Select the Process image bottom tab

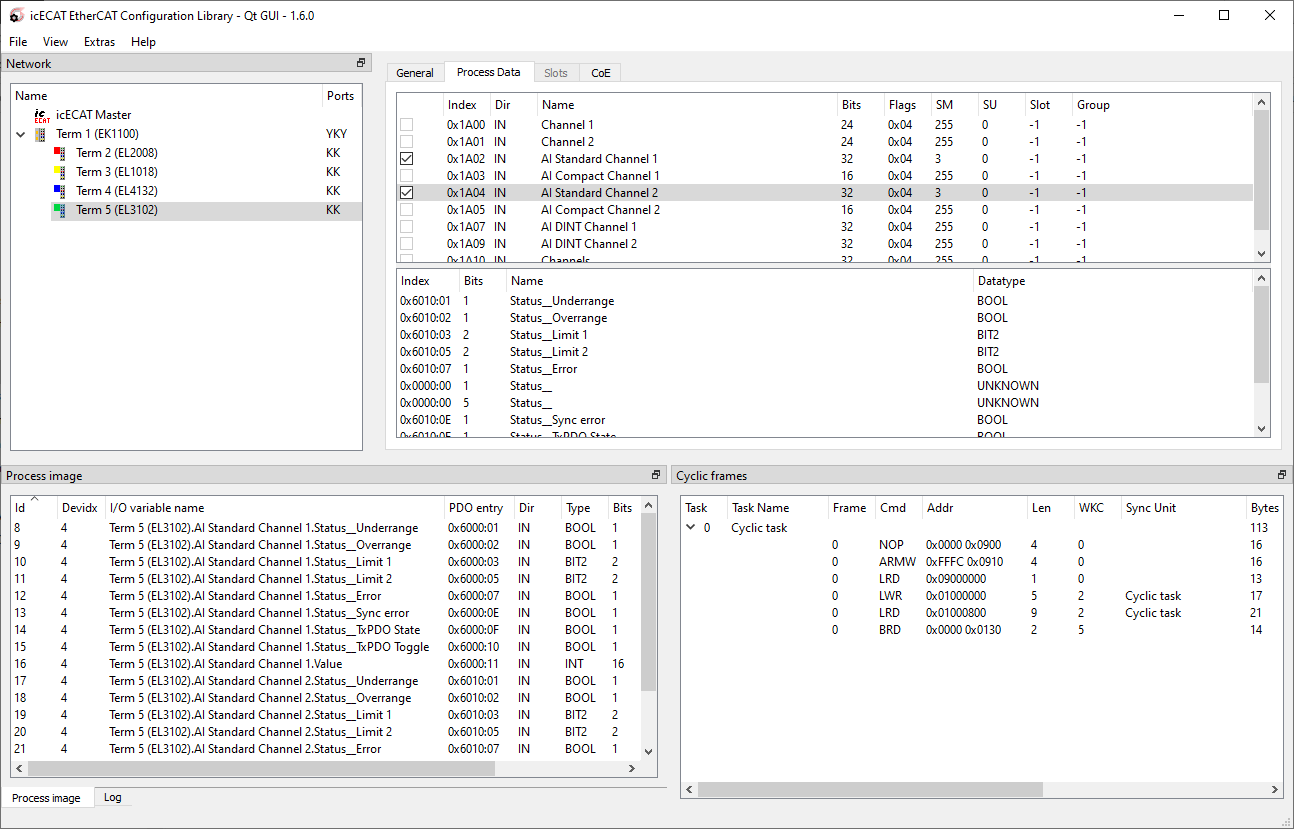(x=46, y=798)
